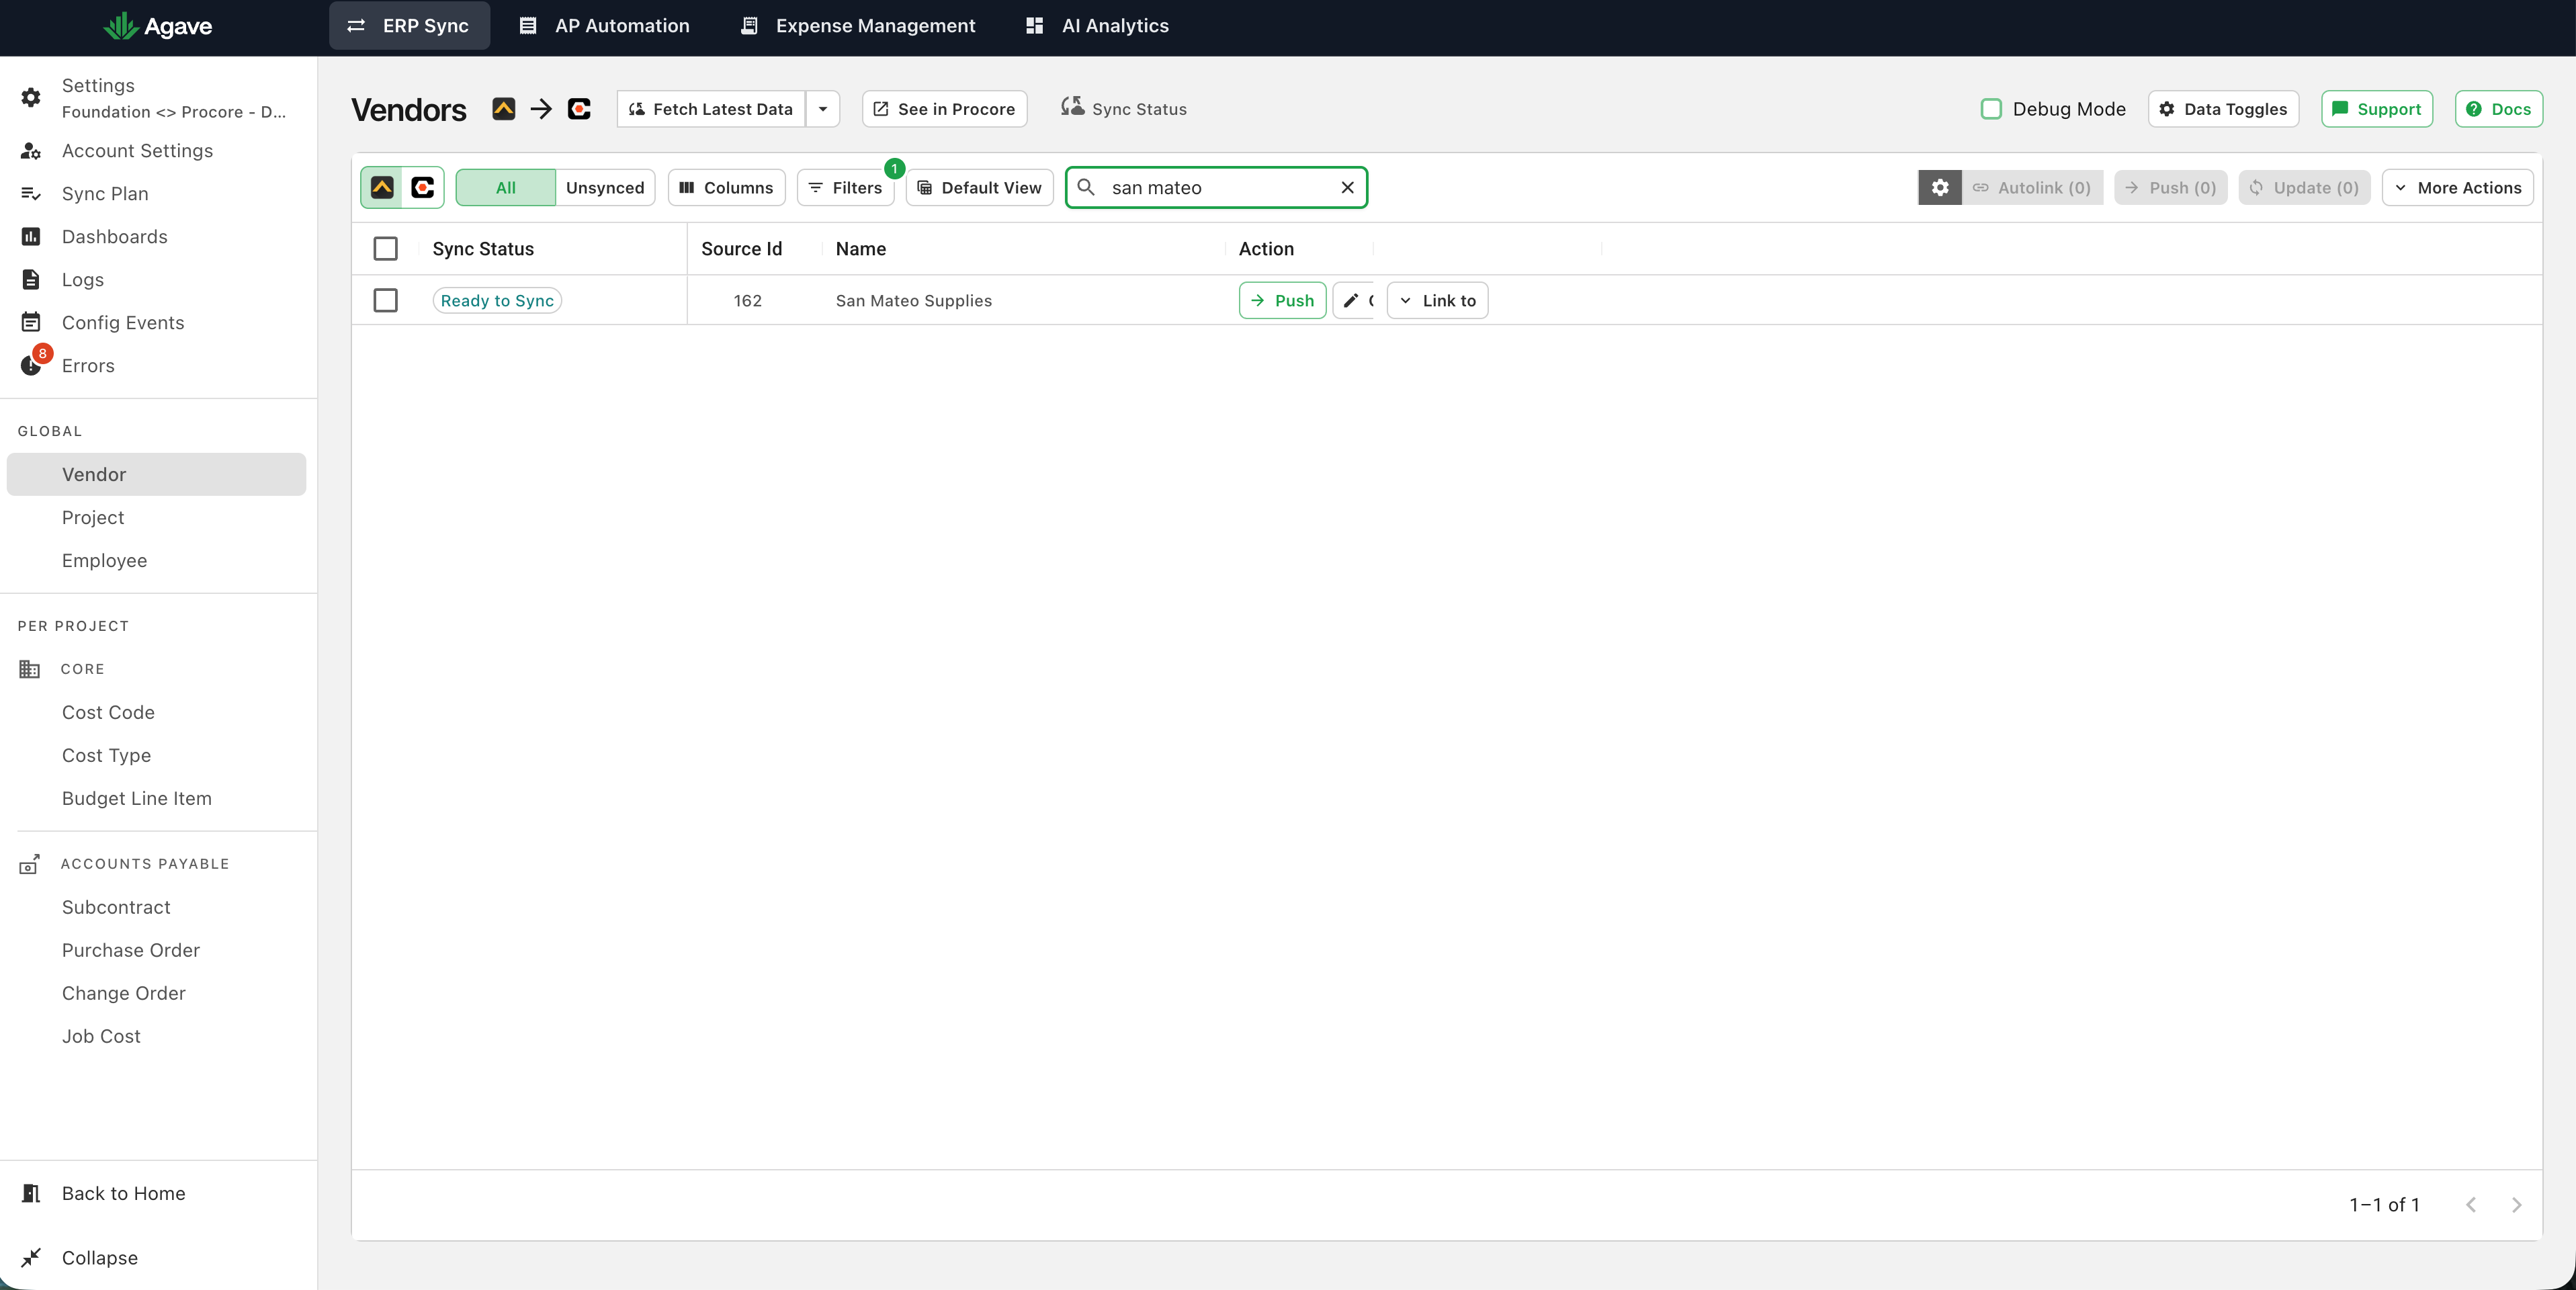Push the San Mateo Supplies vendor
The width and height of the screenshot is (2576, 1290).
click(1282, 301)
